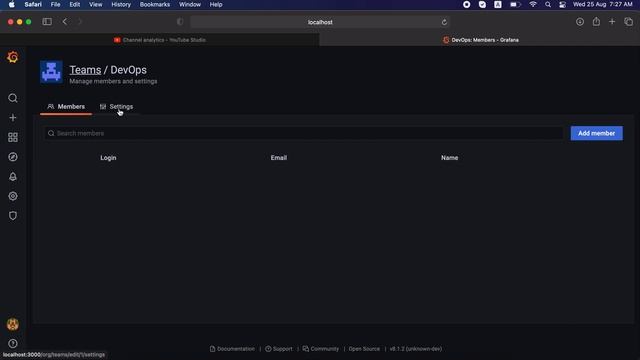Click the Add member button
The width and height of the screenshot is (640, 360).
tap(596, 133)
